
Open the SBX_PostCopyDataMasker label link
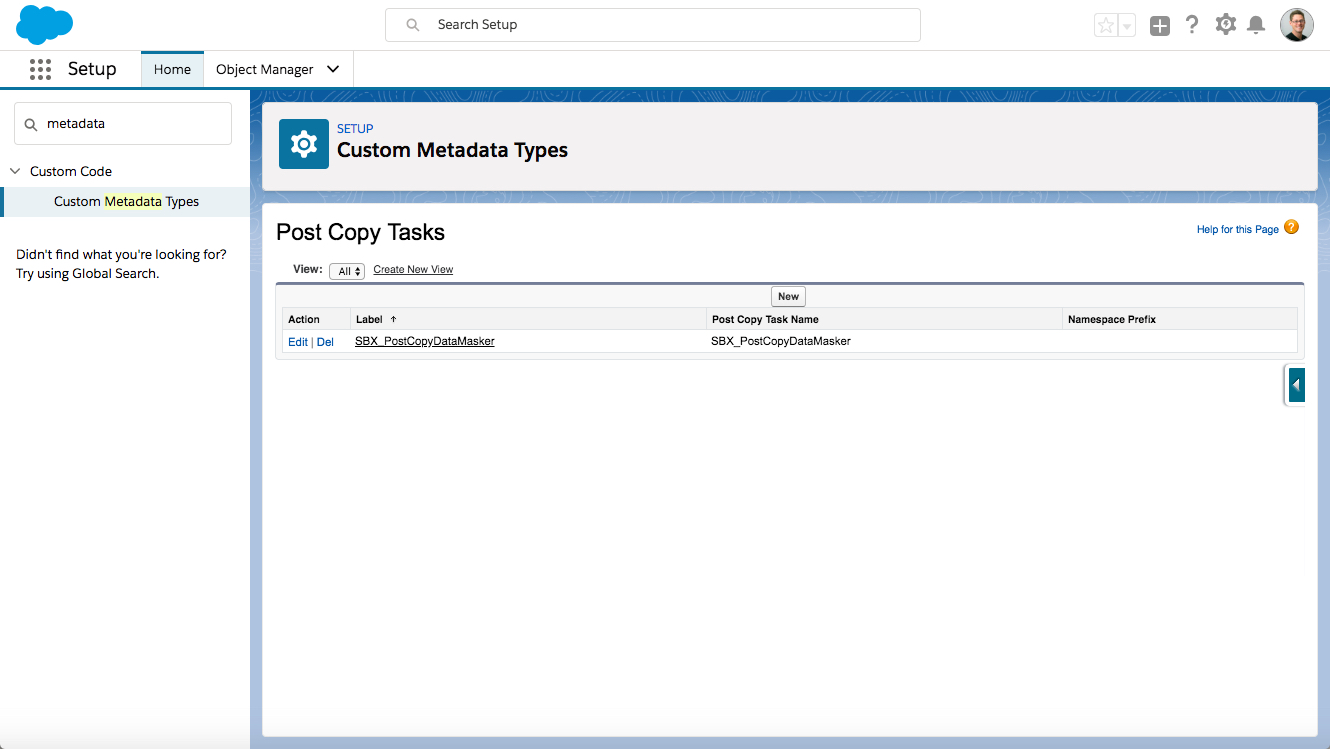click(424, 341)
